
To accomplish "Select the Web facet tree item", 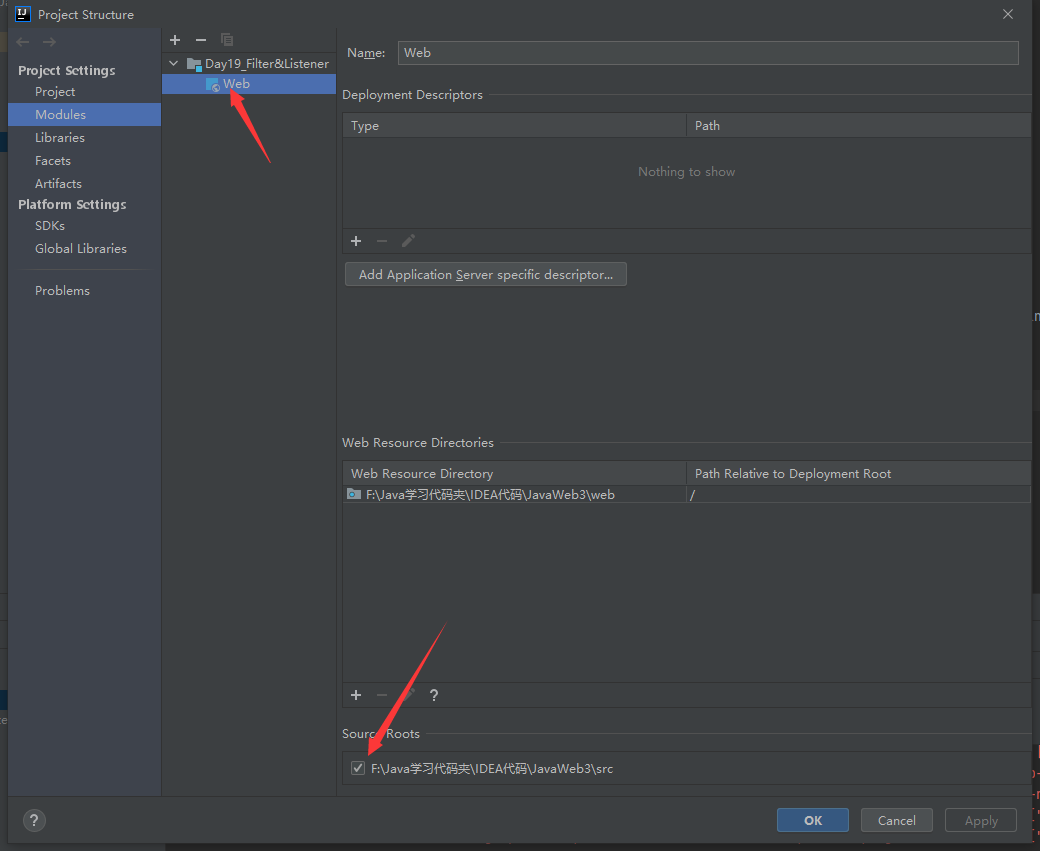I will pos(249,84).
